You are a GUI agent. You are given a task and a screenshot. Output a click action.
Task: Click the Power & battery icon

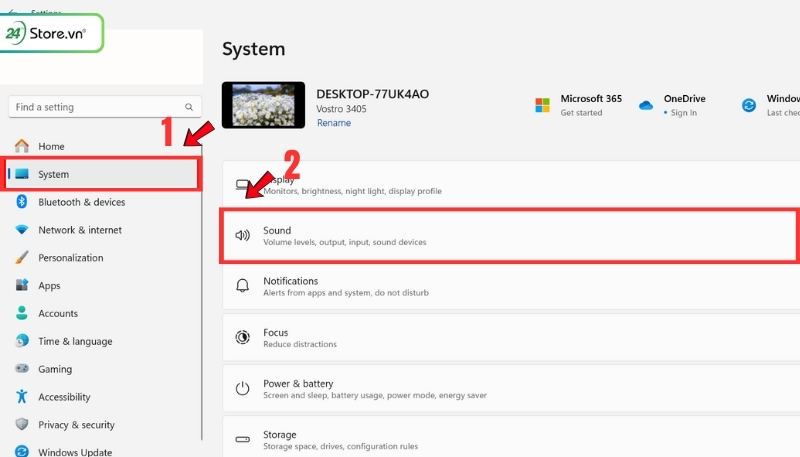click(x=242, y=388)
